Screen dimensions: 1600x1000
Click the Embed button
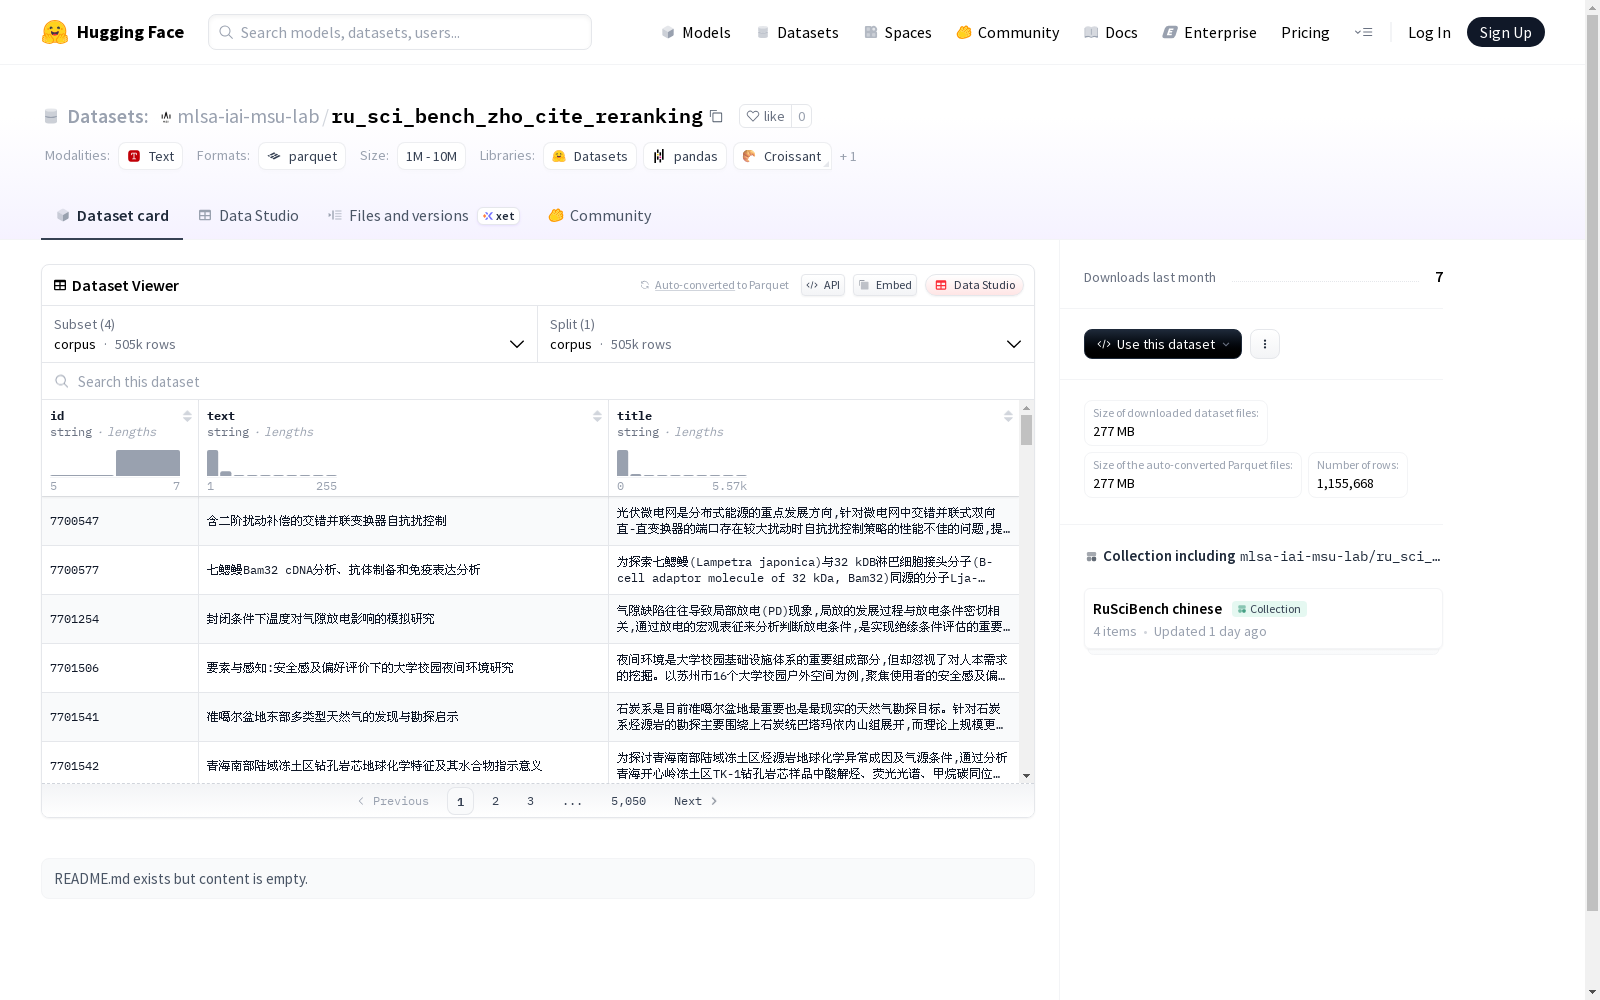coord(885,285)
